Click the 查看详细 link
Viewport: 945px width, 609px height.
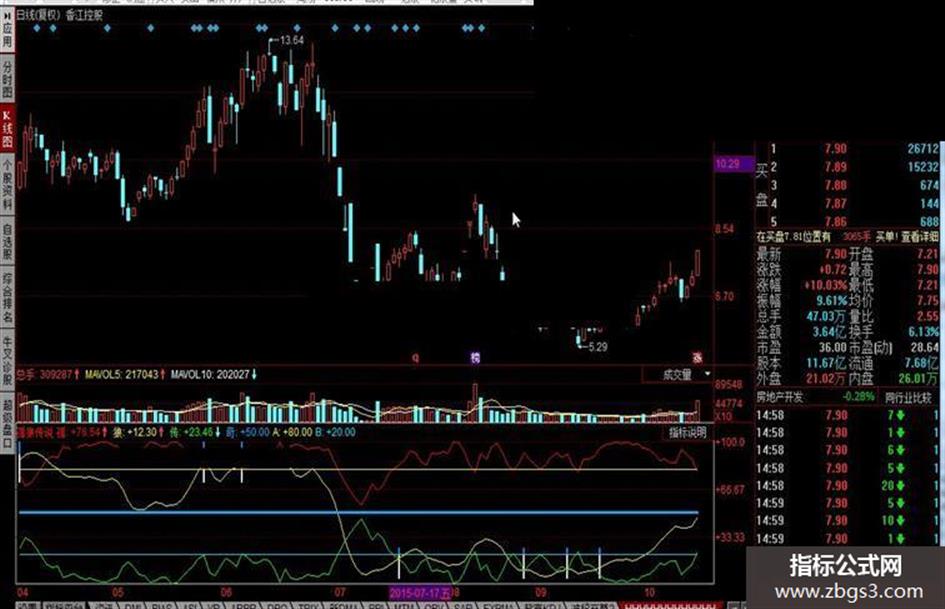[x=920, y=237]
